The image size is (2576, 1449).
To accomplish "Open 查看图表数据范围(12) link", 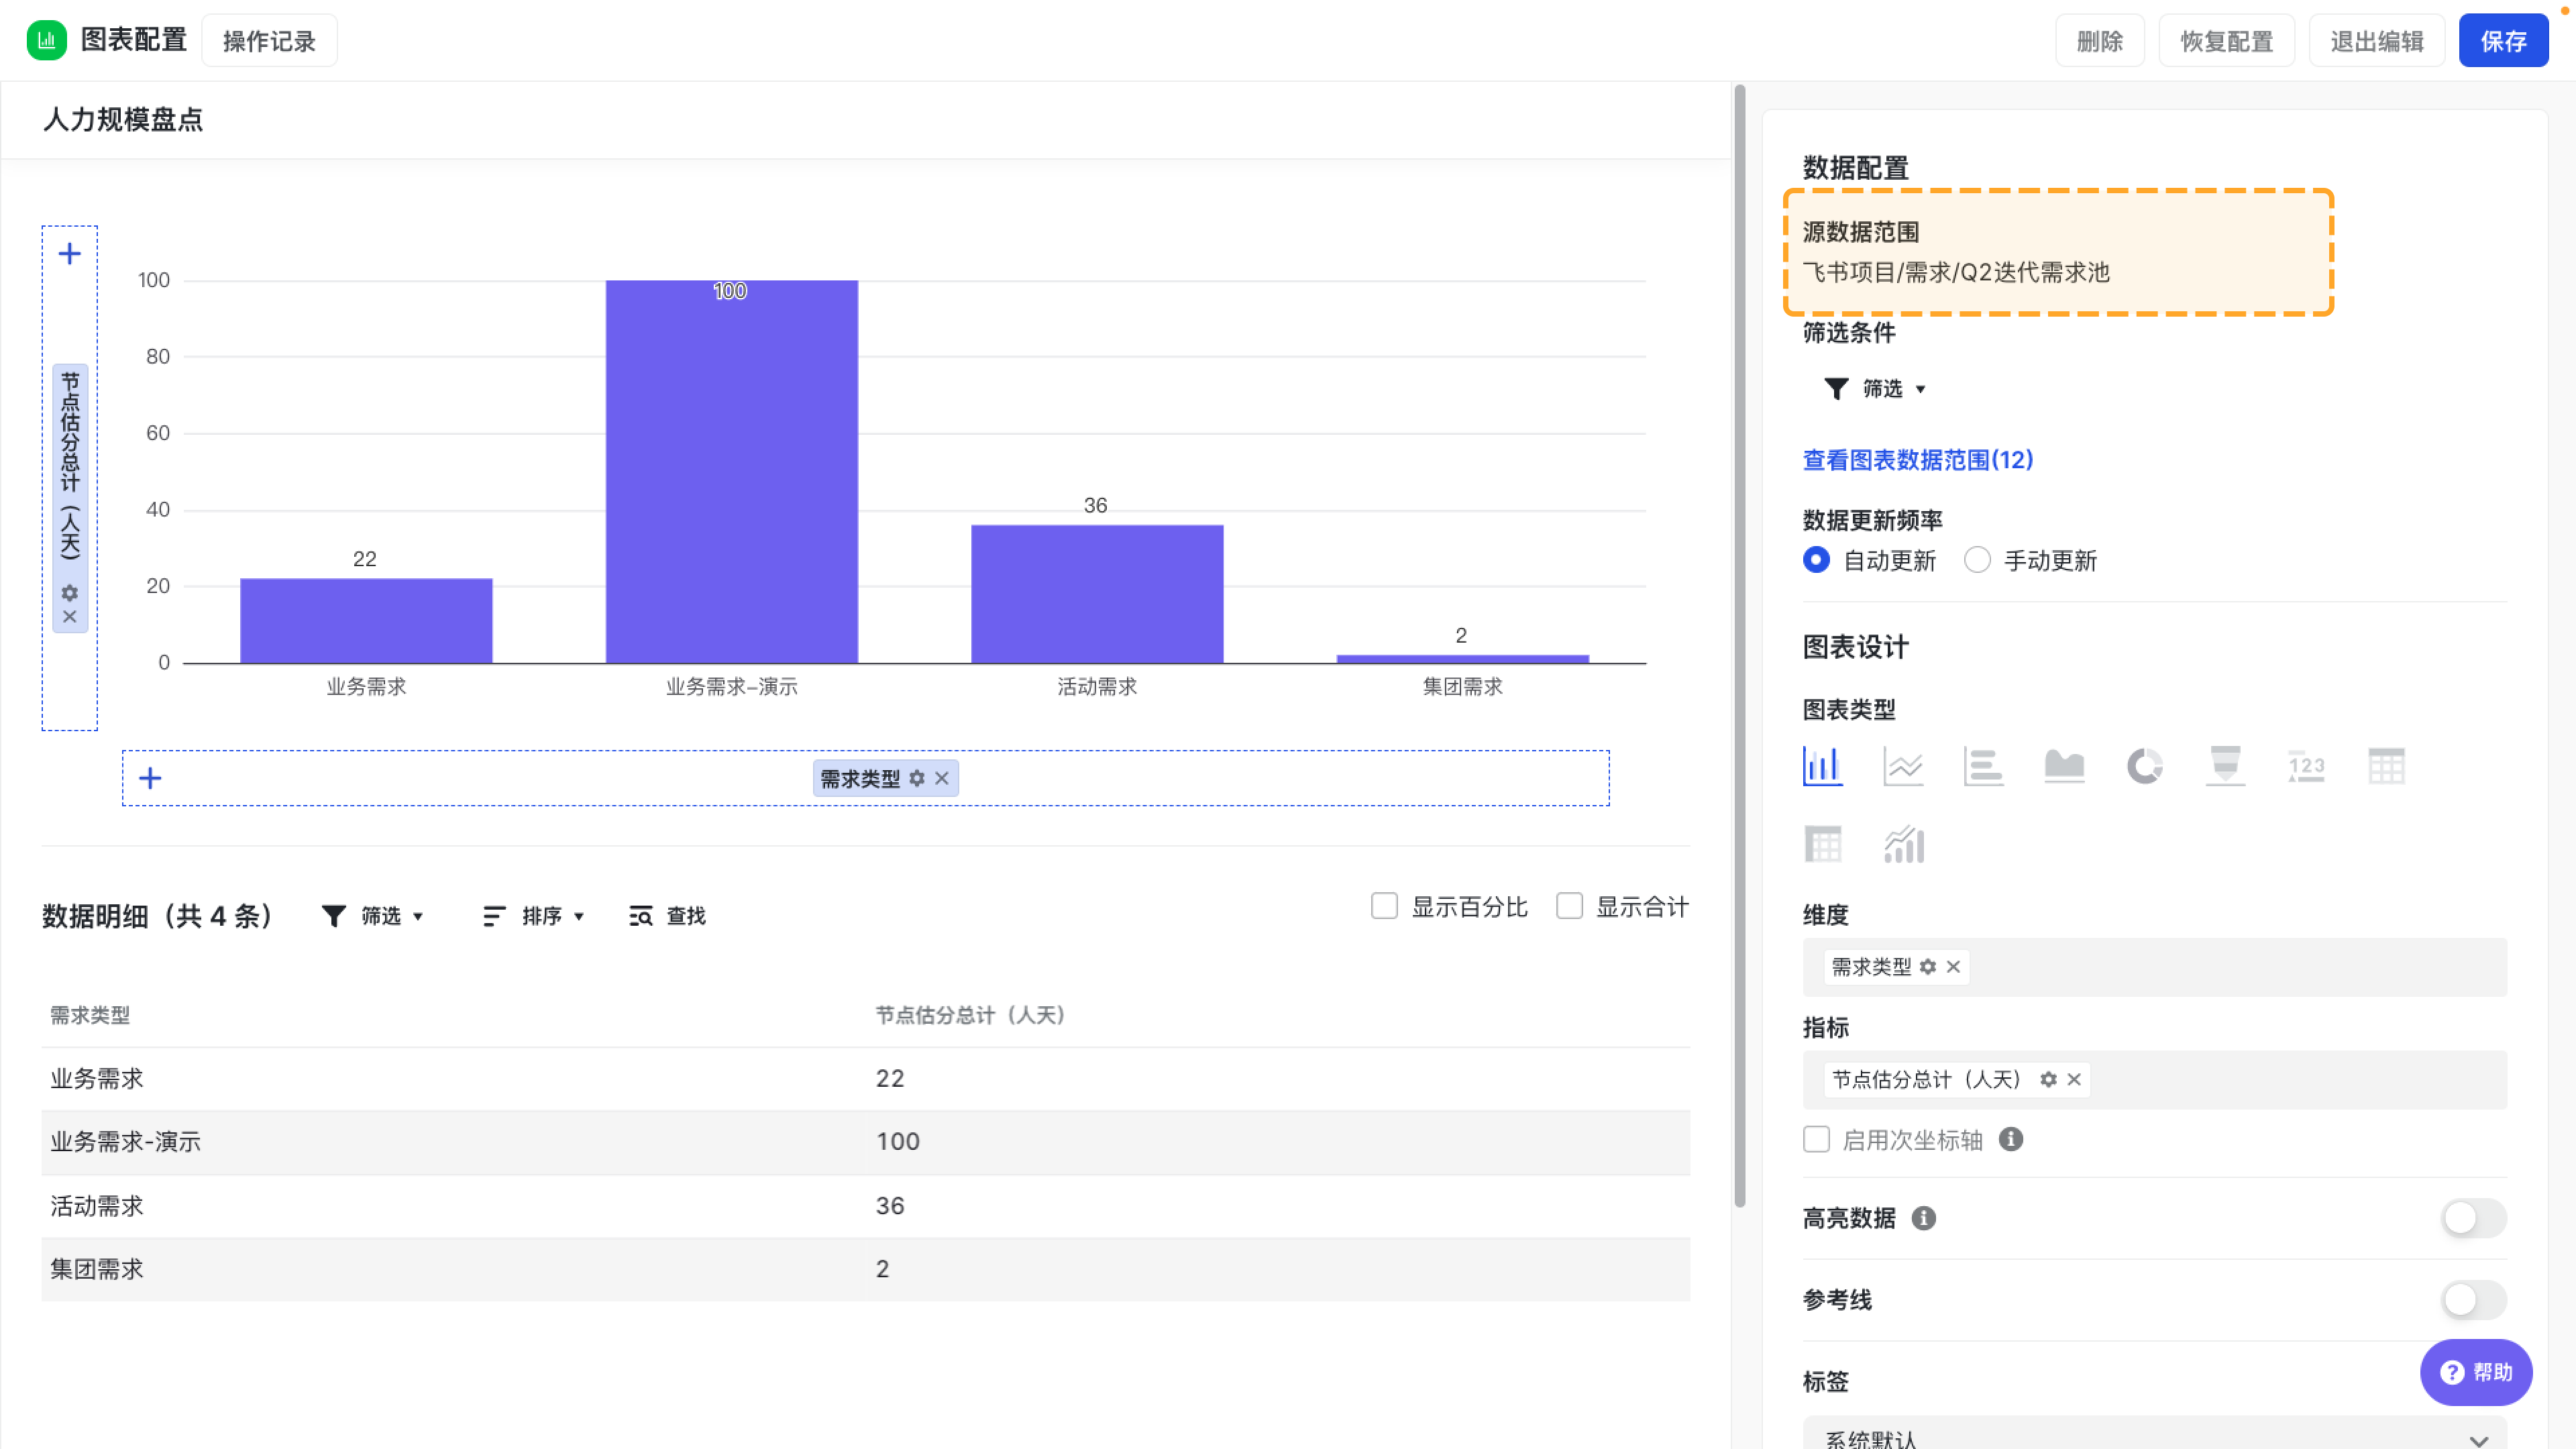I will click(x=1917, y=460).
